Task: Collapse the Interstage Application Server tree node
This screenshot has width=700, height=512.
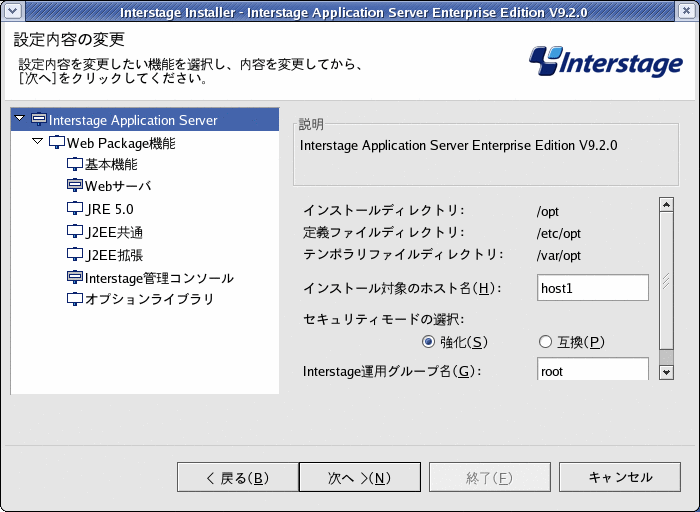Action: point(20,119)
